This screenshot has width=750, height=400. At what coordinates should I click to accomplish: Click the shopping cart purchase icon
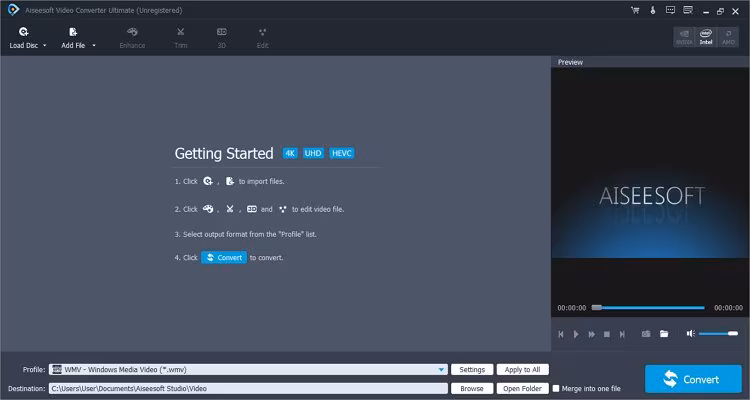coord(635,10)
